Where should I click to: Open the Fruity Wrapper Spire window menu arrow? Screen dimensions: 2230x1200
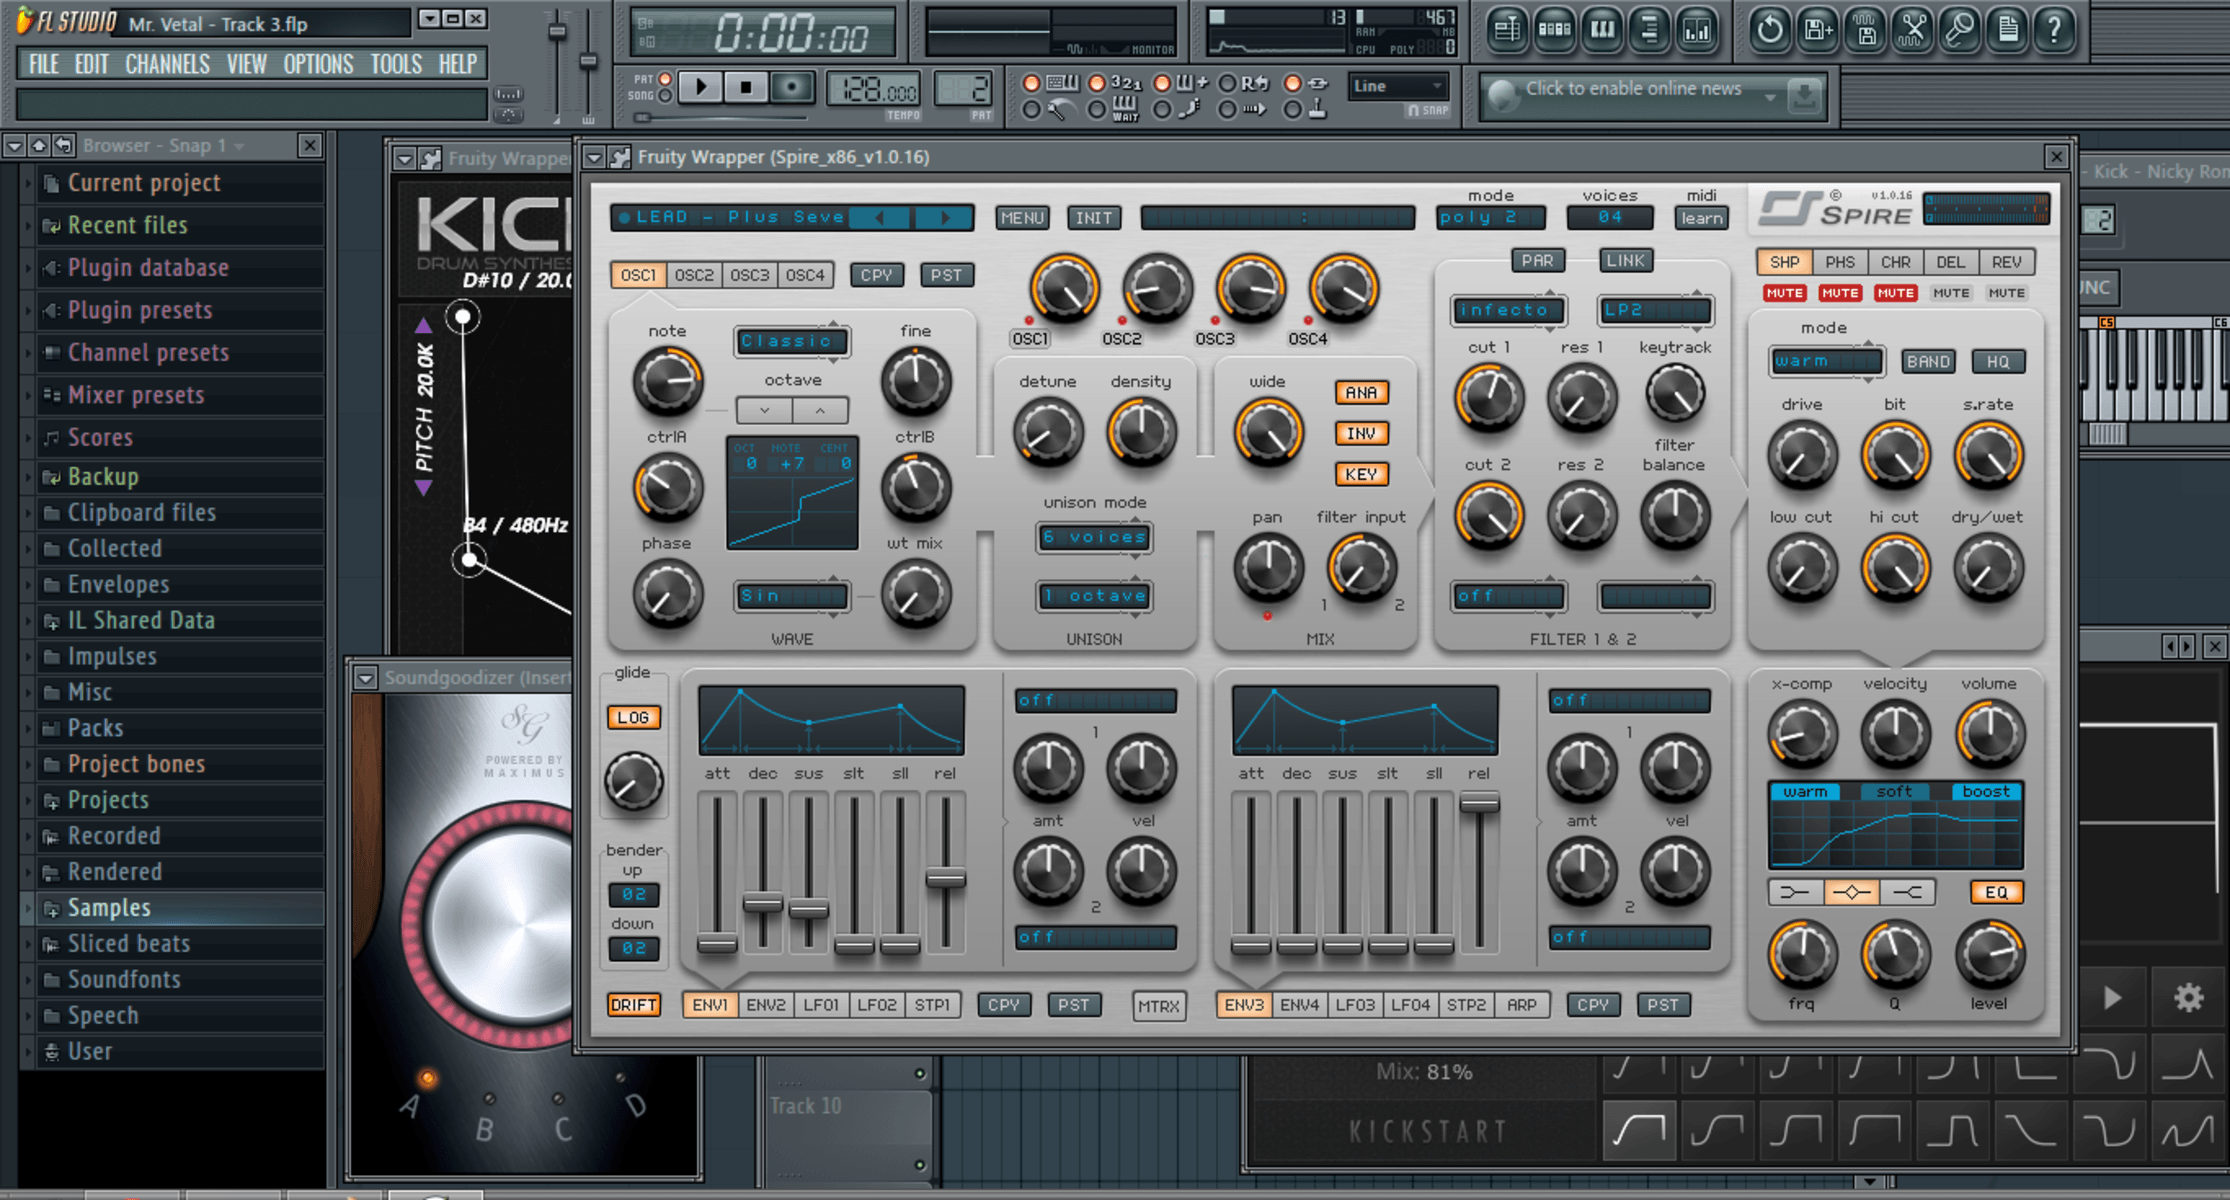594,157
